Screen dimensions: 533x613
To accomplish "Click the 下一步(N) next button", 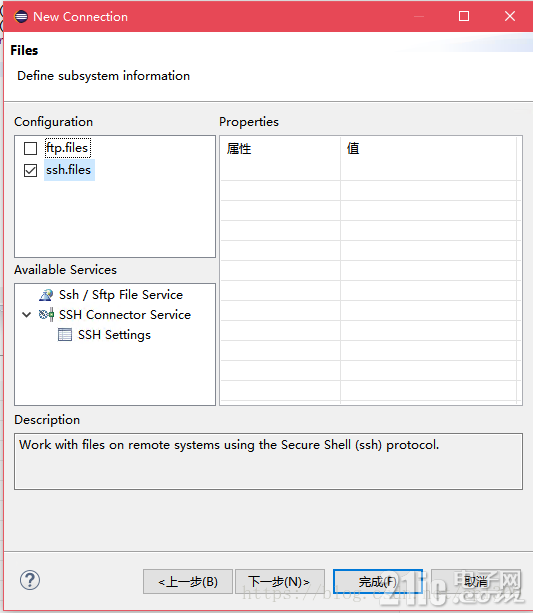I will pos(280,582).
